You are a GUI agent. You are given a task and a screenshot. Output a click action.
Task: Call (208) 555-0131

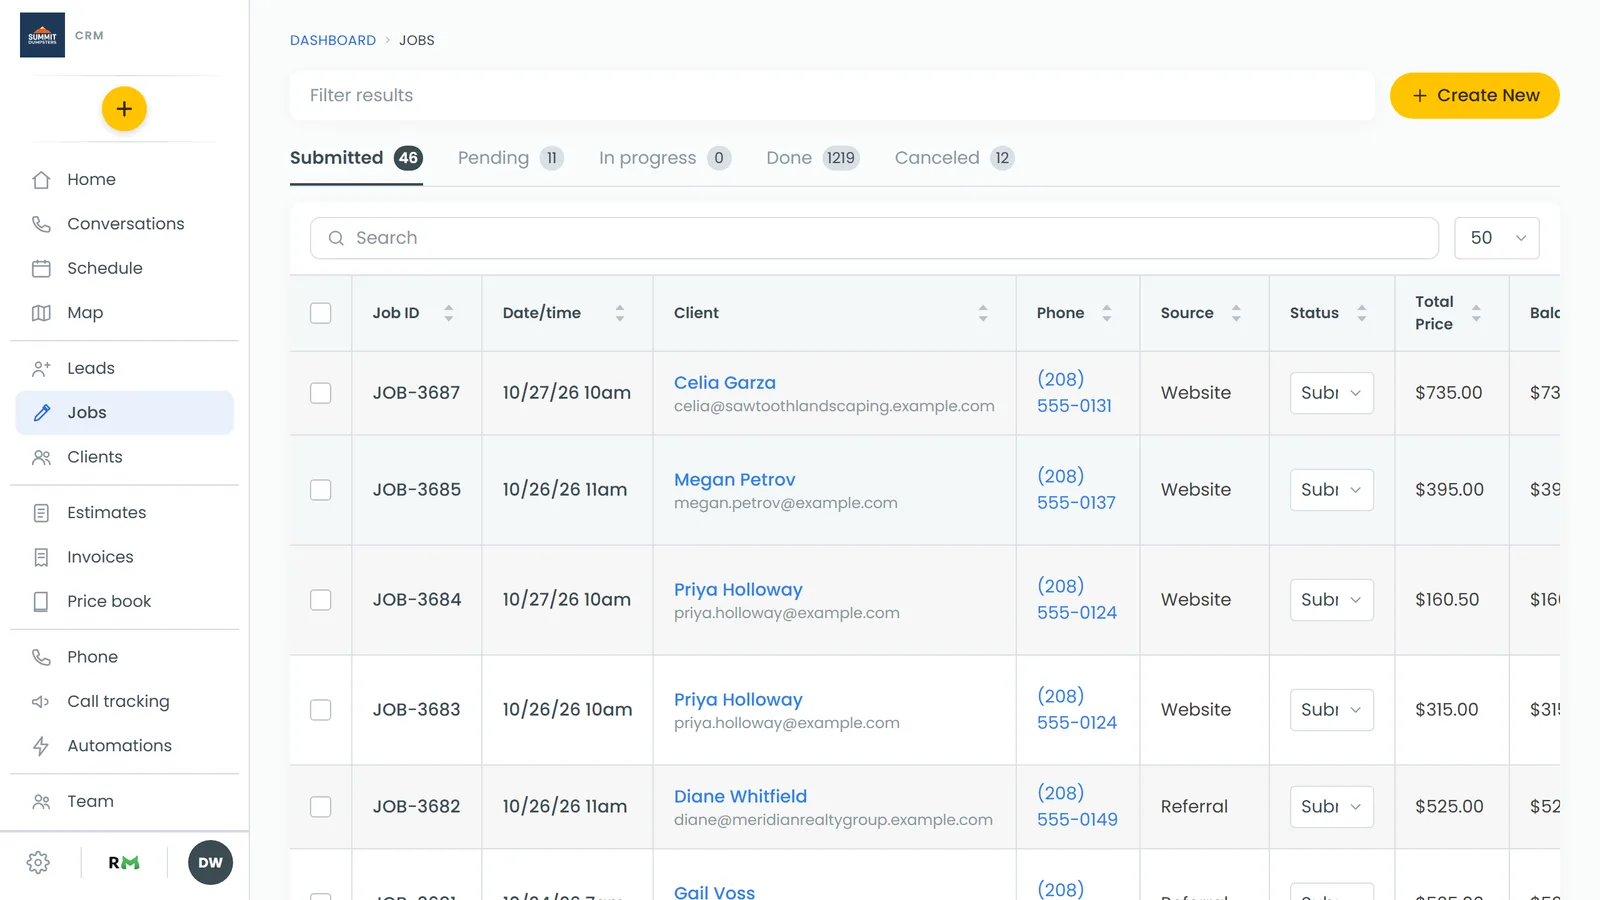coord(1074,393)
